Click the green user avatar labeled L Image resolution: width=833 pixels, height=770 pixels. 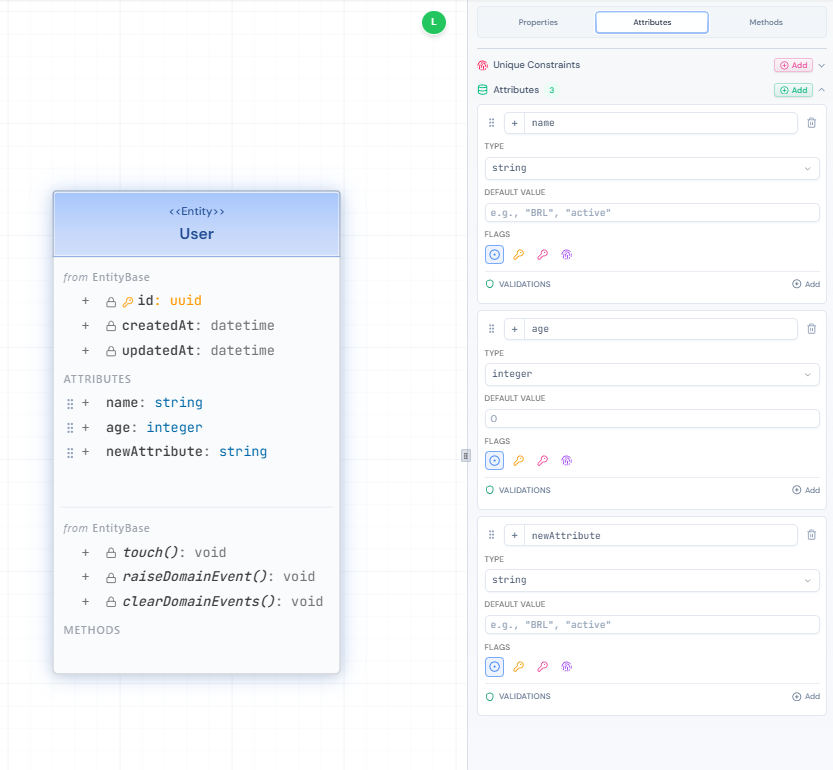(x=433, y=22)
